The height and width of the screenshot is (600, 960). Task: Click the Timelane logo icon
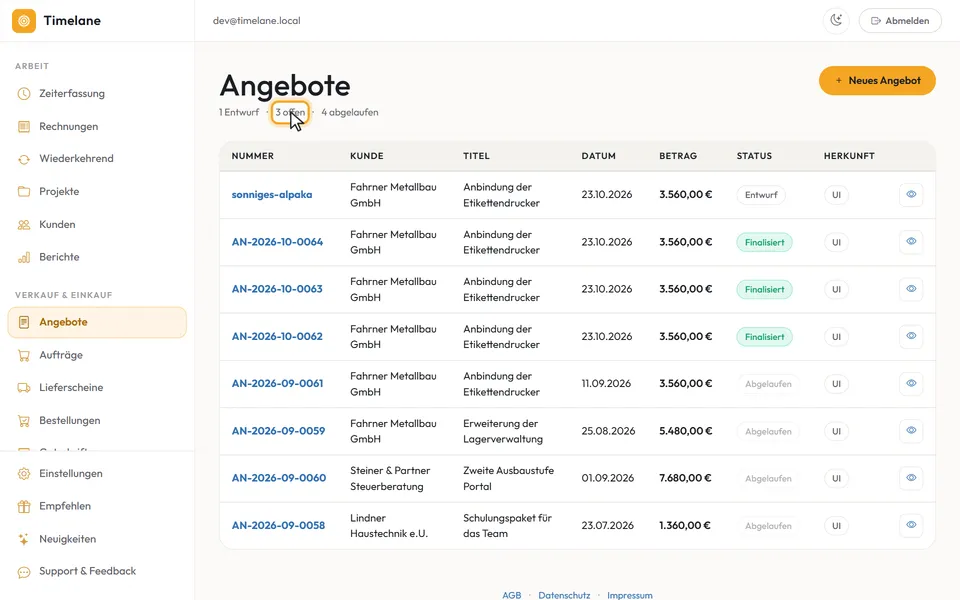point(24,21)
